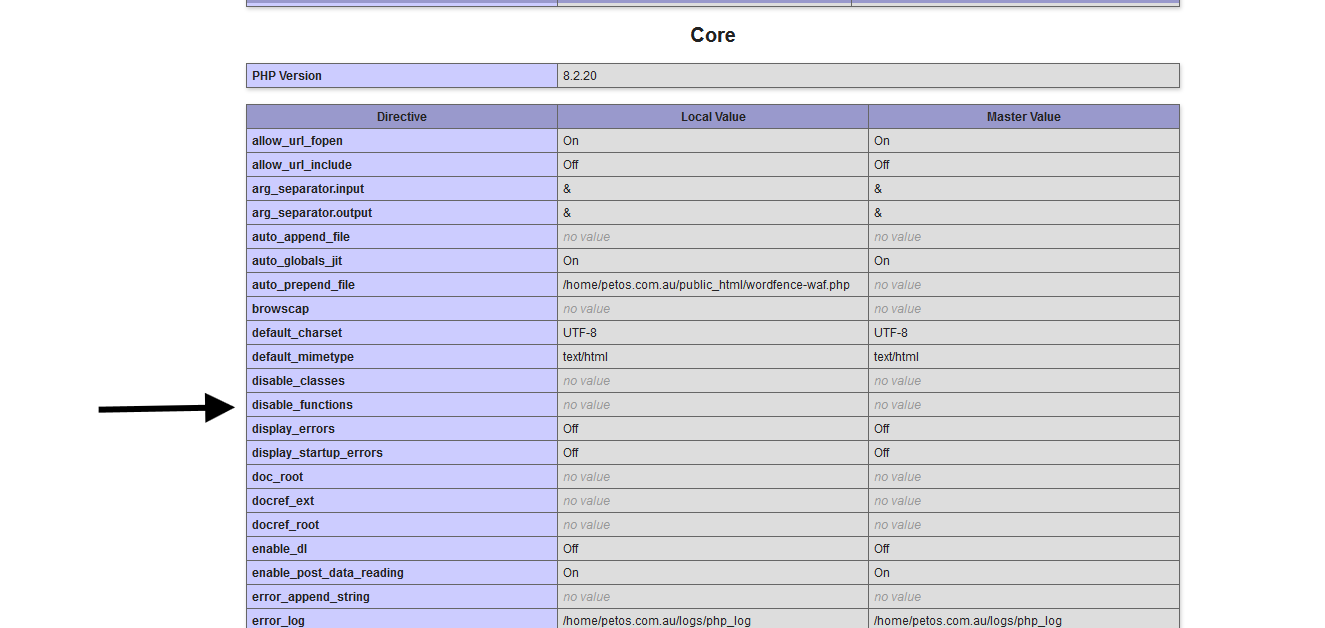The image size is (1325, 628).
Task: Click allow_url_fopen master value On
Action: pos(882,141)
